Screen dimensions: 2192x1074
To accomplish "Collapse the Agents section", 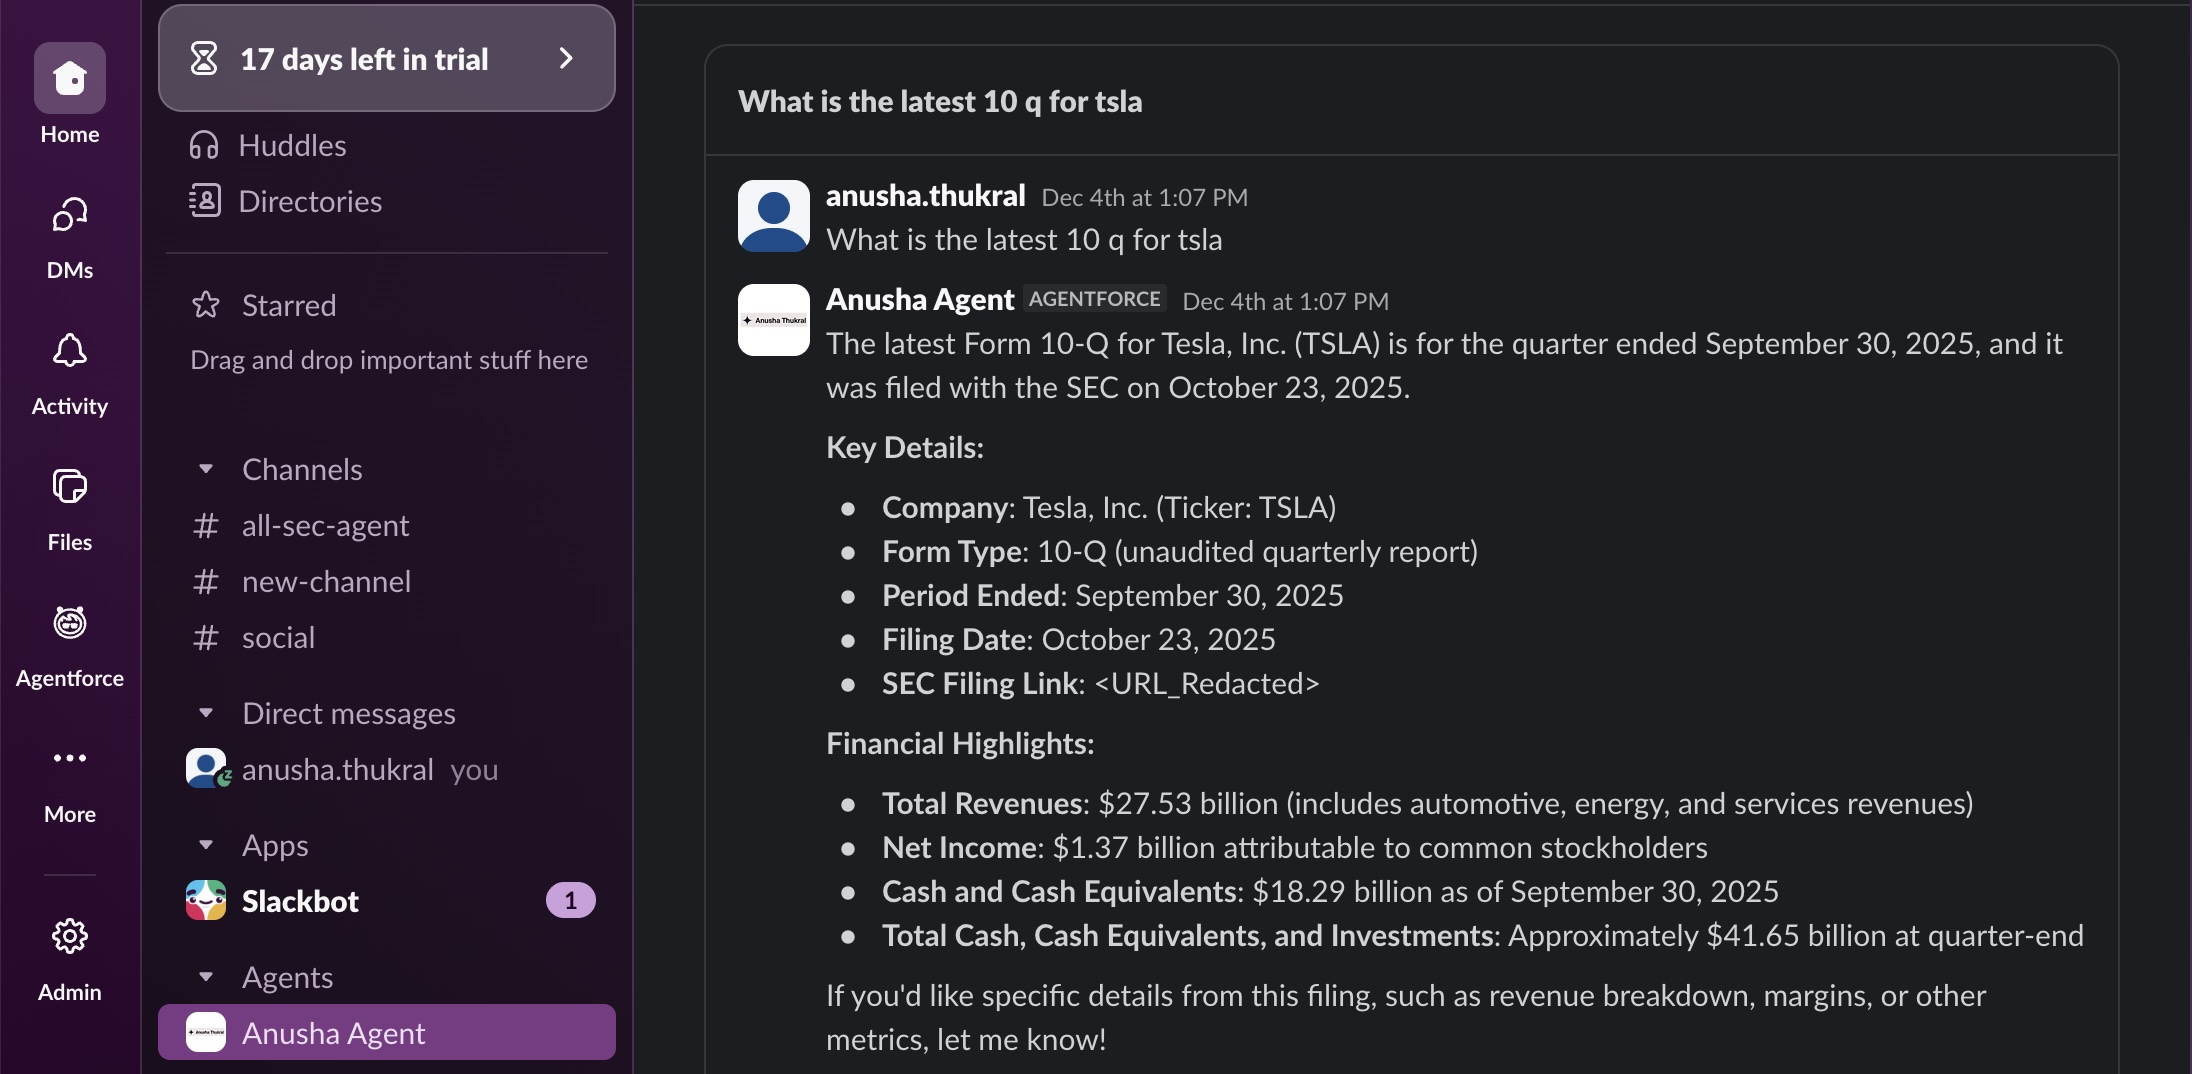I will [206, 976].
